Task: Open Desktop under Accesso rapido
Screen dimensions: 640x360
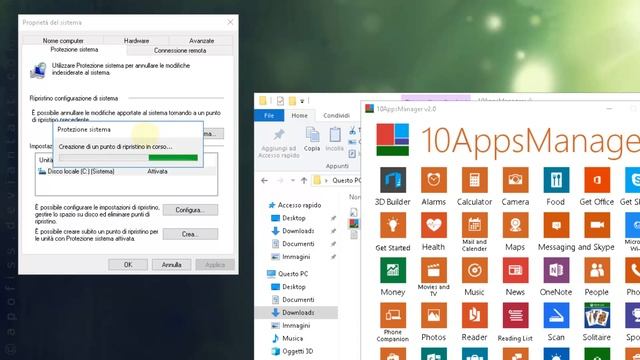Action: [x=289, y=218]
